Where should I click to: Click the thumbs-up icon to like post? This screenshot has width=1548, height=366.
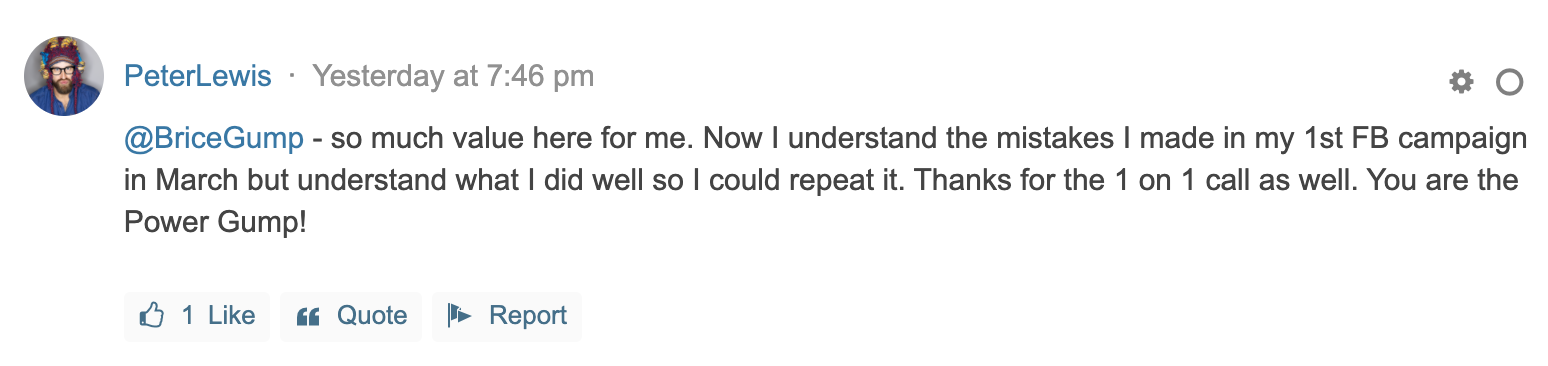[152, 316]
